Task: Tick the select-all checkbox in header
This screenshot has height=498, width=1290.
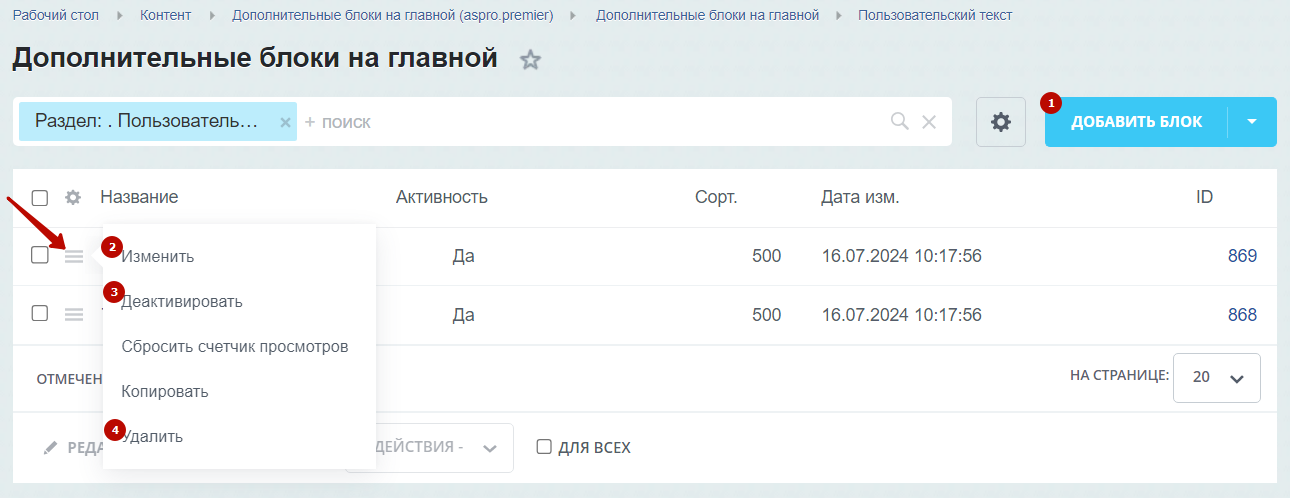Action: pyautogui.click(x=40, y=197)
